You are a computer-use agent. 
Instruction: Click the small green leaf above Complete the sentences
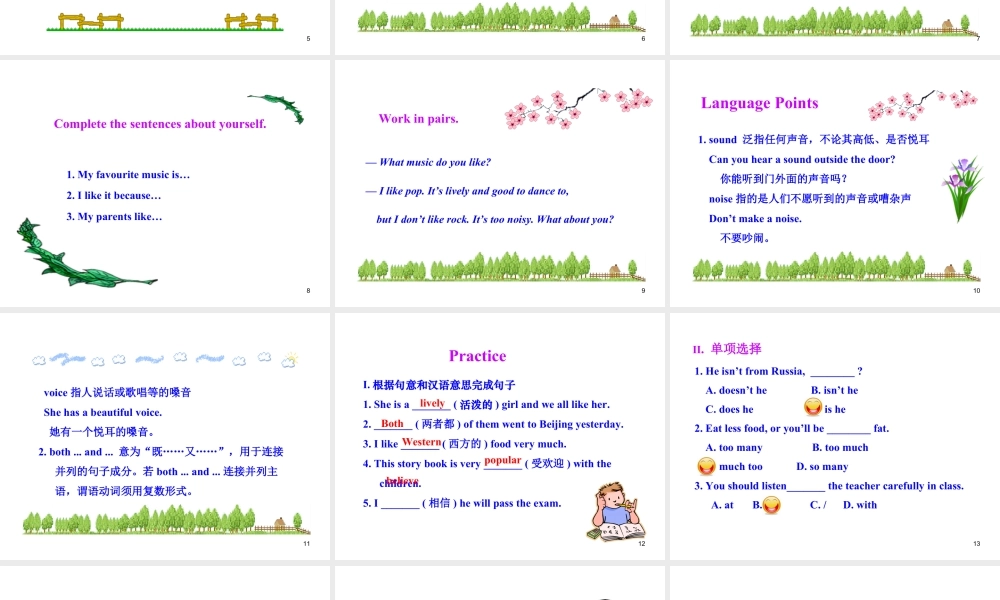[279, 107]
